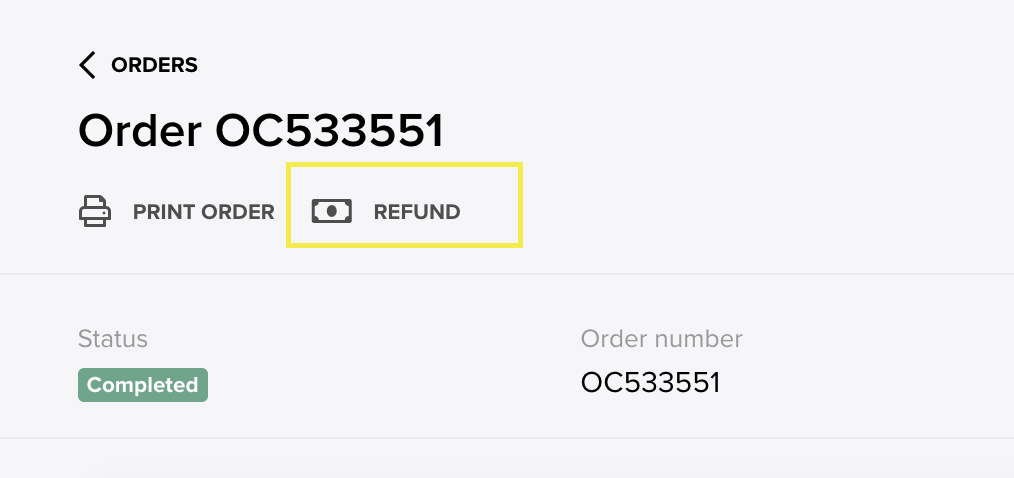Image resolution: width=1014 pixels, height=478 pixels.
Task: Click the printer icon
Action: 95,211
